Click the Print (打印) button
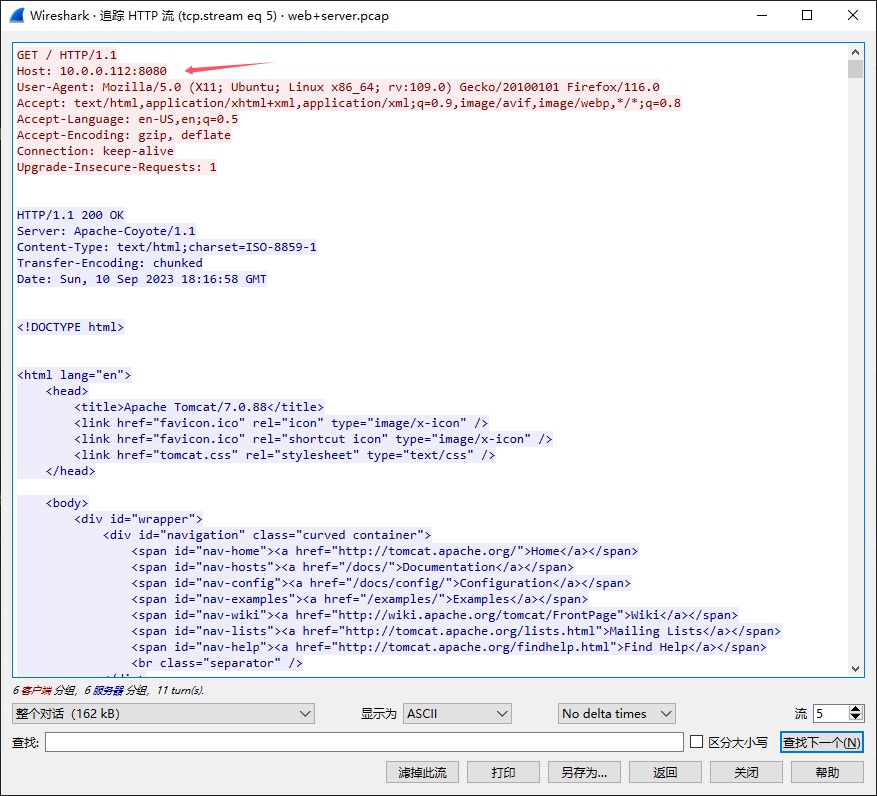 click(x=503, y=773)
